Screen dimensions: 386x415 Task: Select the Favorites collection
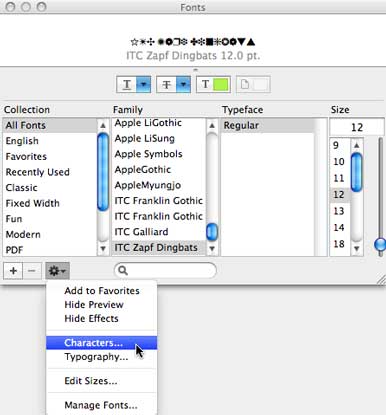(50, 156)
